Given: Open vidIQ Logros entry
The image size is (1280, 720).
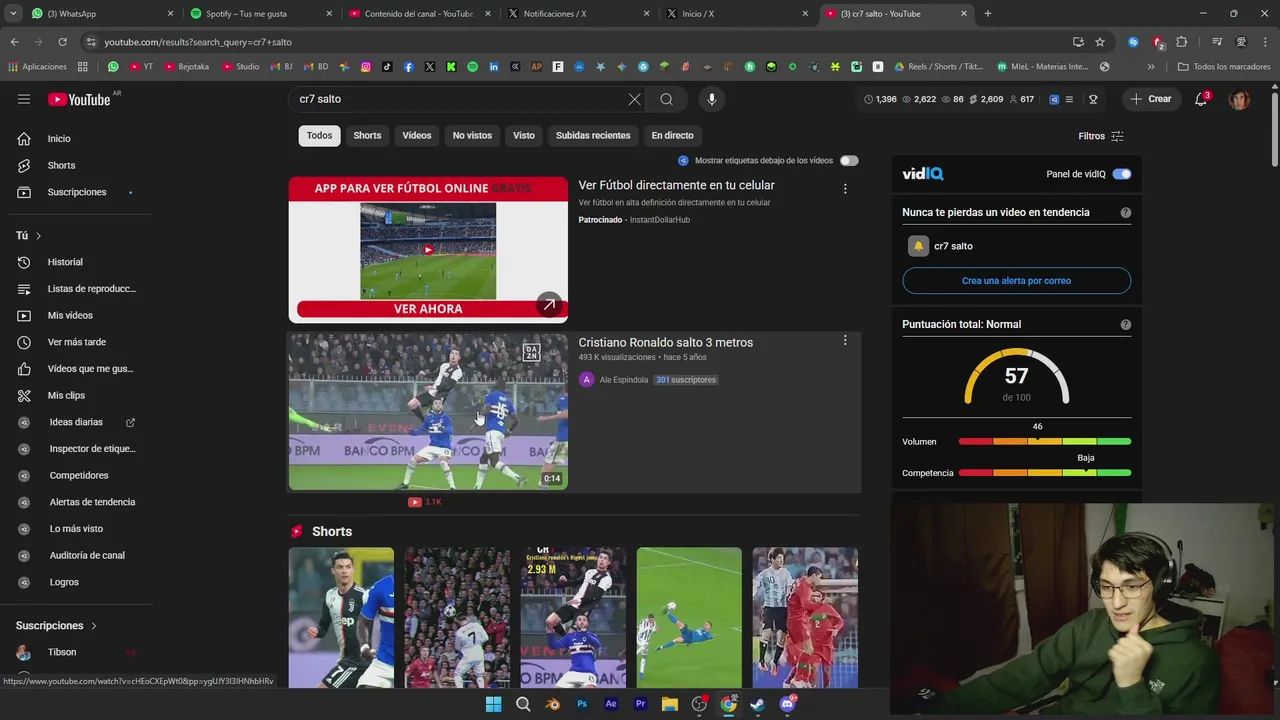Looking at the screenshot, I should [x=64, y=582].
